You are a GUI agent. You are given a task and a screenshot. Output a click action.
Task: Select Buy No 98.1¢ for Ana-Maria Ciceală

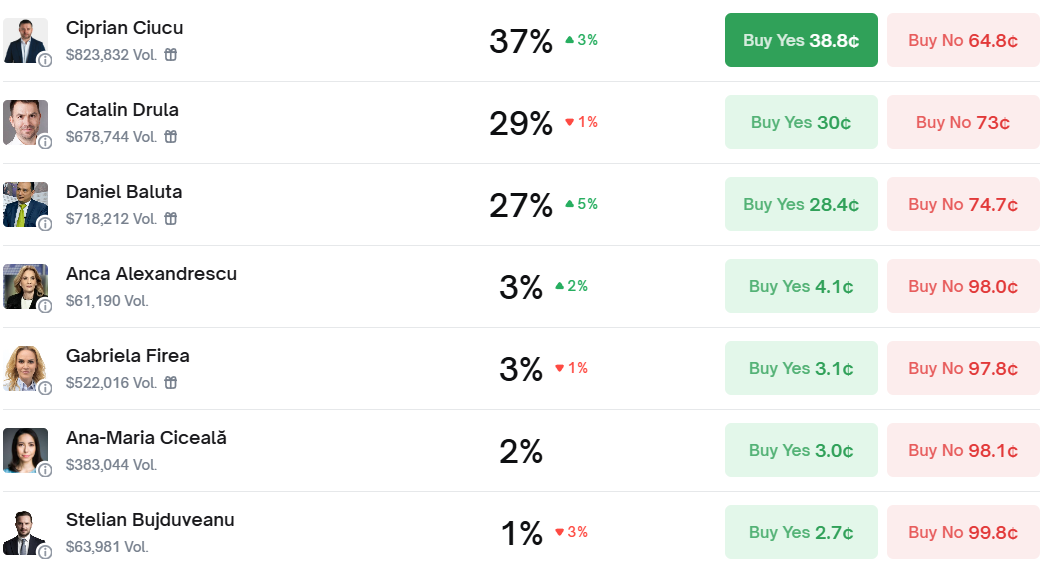(x=963, y=450)
